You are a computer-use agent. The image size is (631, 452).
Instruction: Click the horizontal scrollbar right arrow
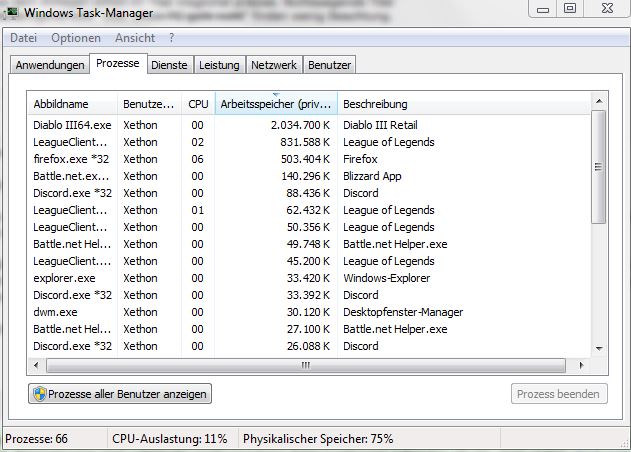point(581,365)
